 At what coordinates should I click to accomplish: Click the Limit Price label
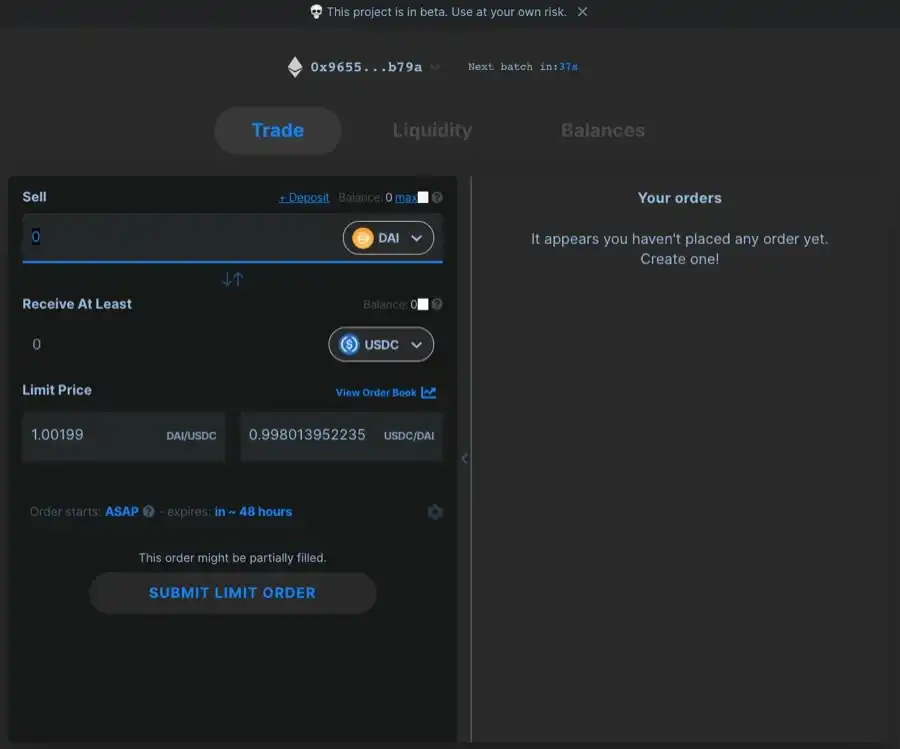click(x=57, y=390)
